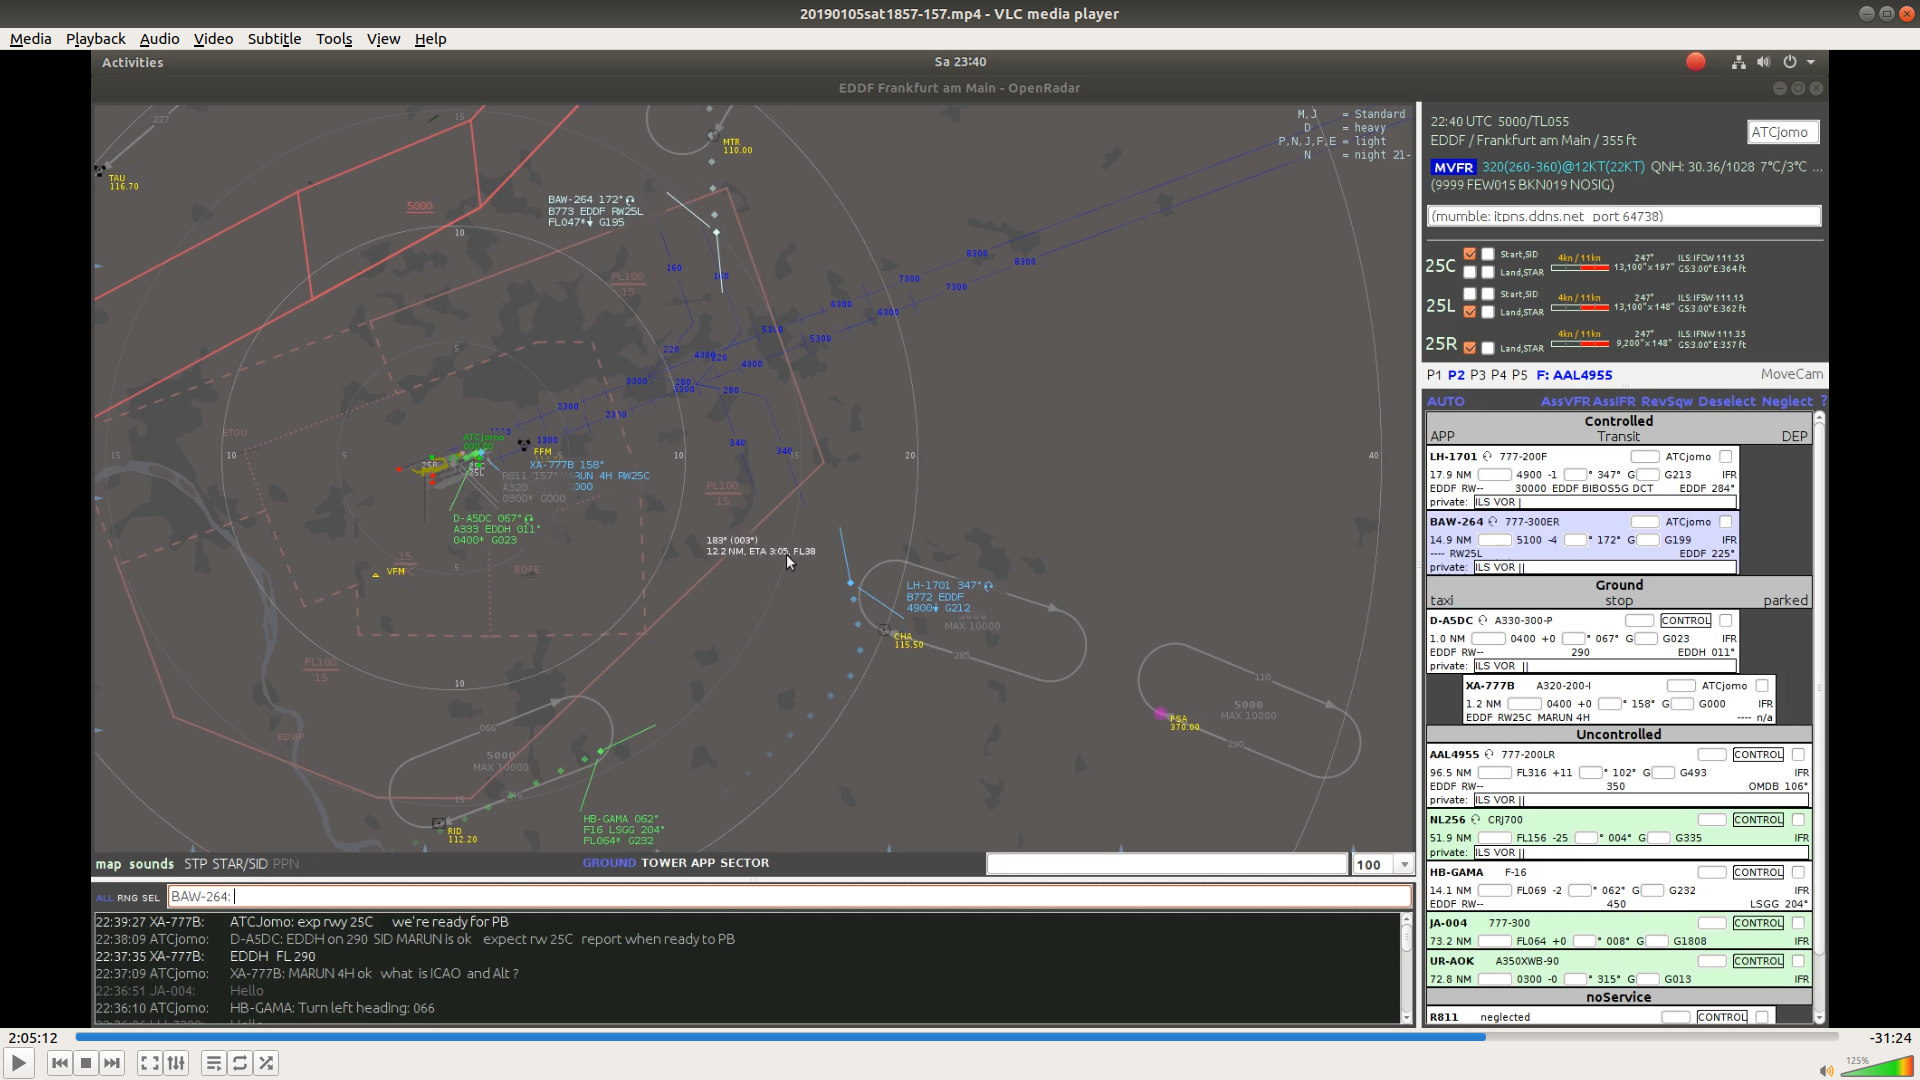Click the Deselect link in strip header
This screenshot has width=1920, height=1080.
[x=1727, y=401]
